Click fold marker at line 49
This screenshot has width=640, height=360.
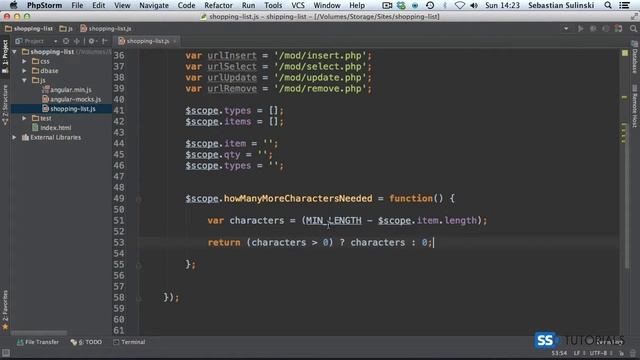tap(139, 199)
